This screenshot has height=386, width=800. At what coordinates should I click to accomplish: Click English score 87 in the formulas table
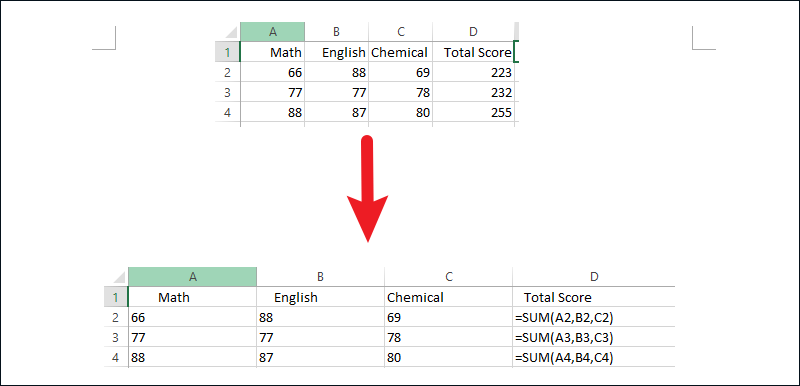click(320, 357)
